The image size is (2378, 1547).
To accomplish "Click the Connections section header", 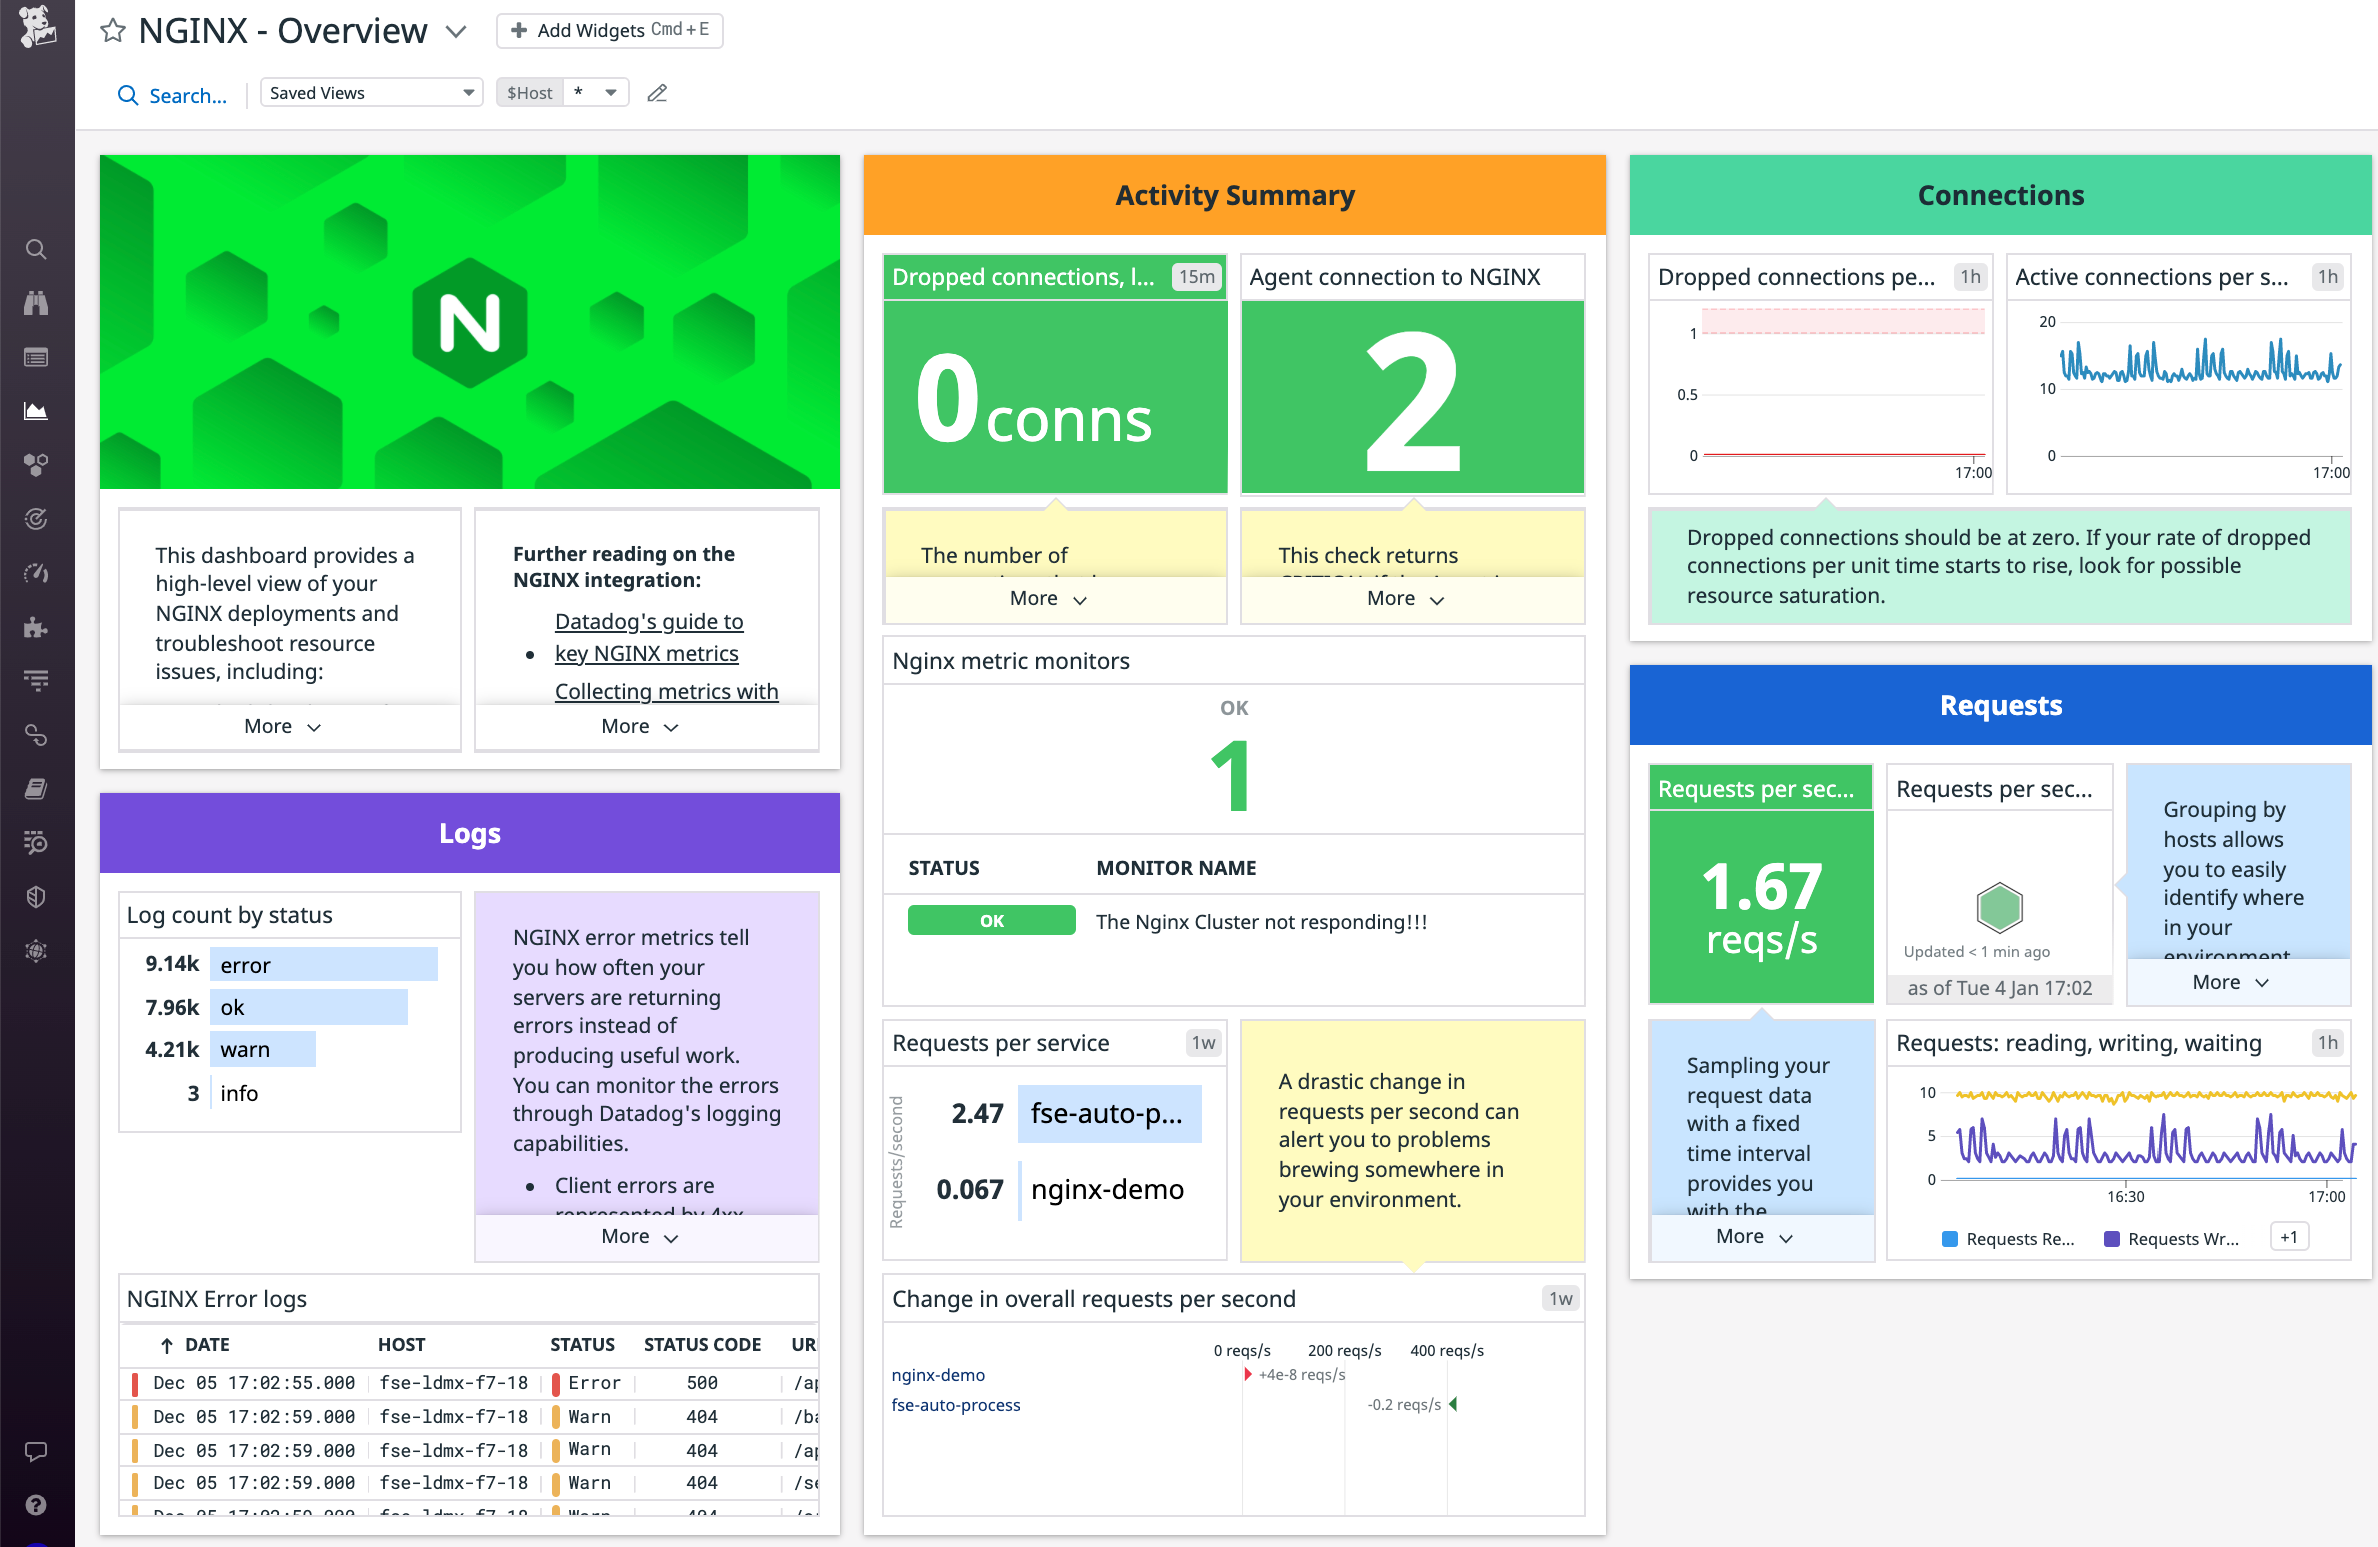I will point(2001,195).
